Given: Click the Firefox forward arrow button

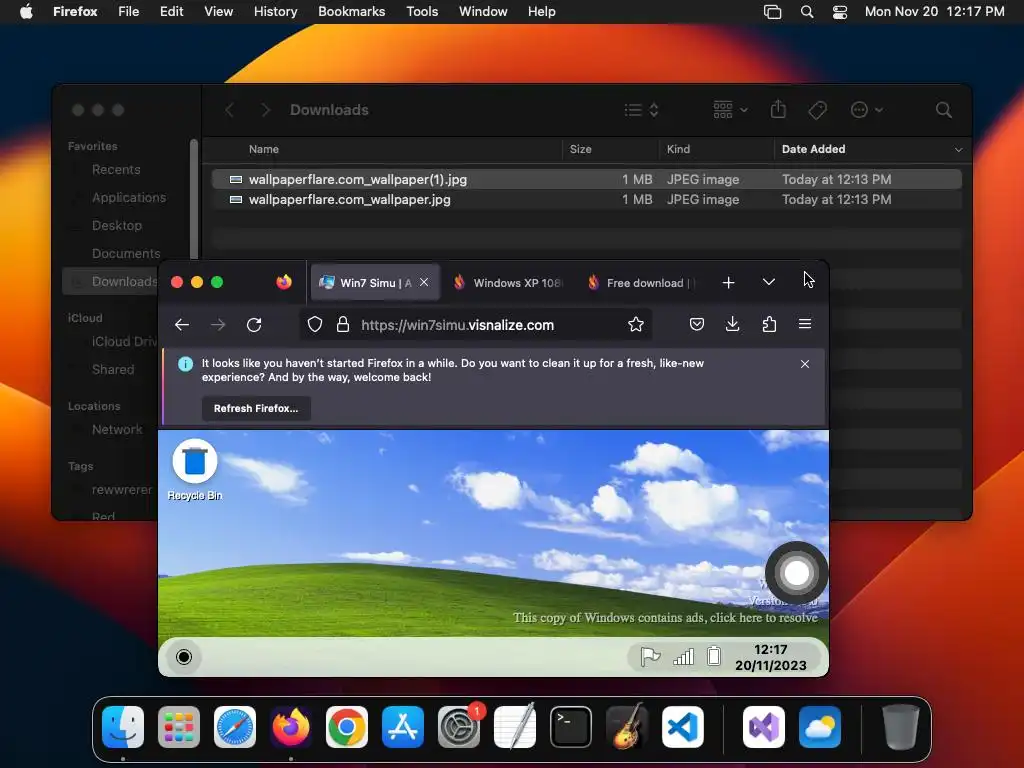Looking at the screenshot, I should tap(218, 325).
